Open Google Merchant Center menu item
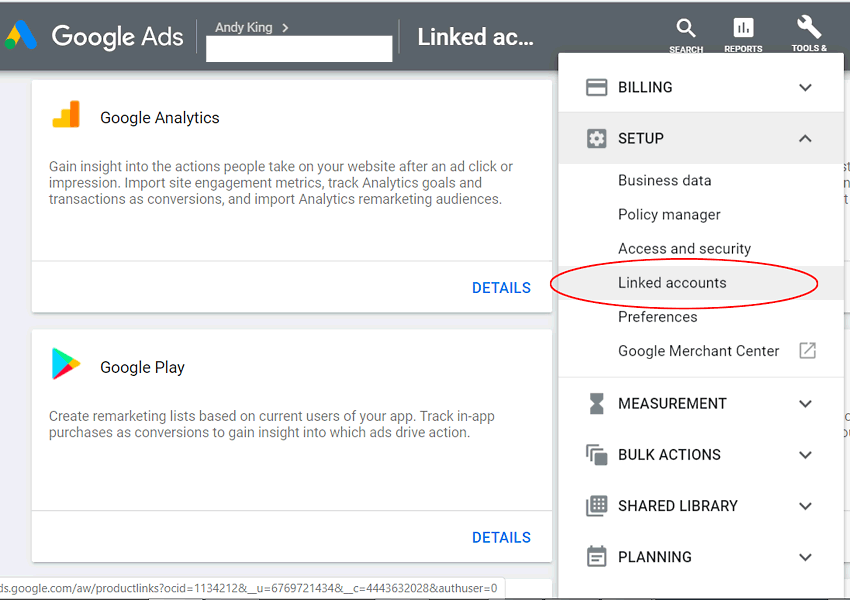850x600 pixels. pyautogui.click(x=701, y=351)
